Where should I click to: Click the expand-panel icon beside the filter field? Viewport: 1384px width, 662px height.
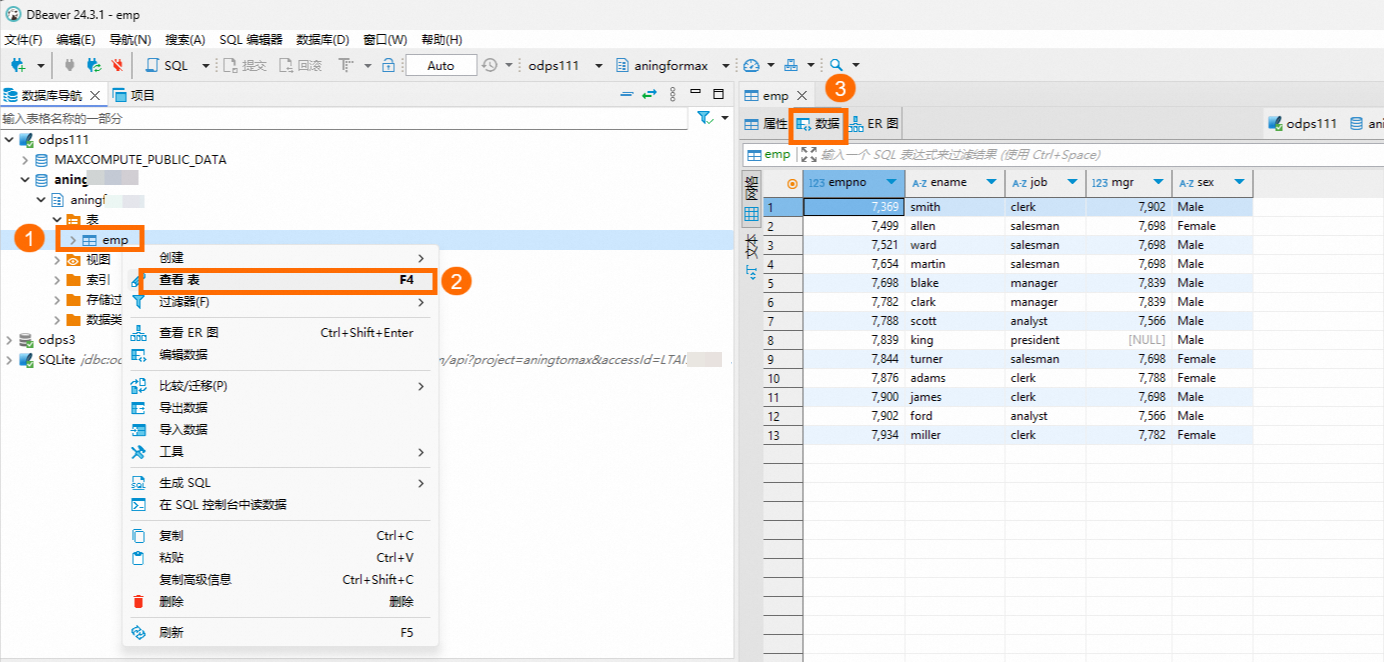click(x=809, y=154)
